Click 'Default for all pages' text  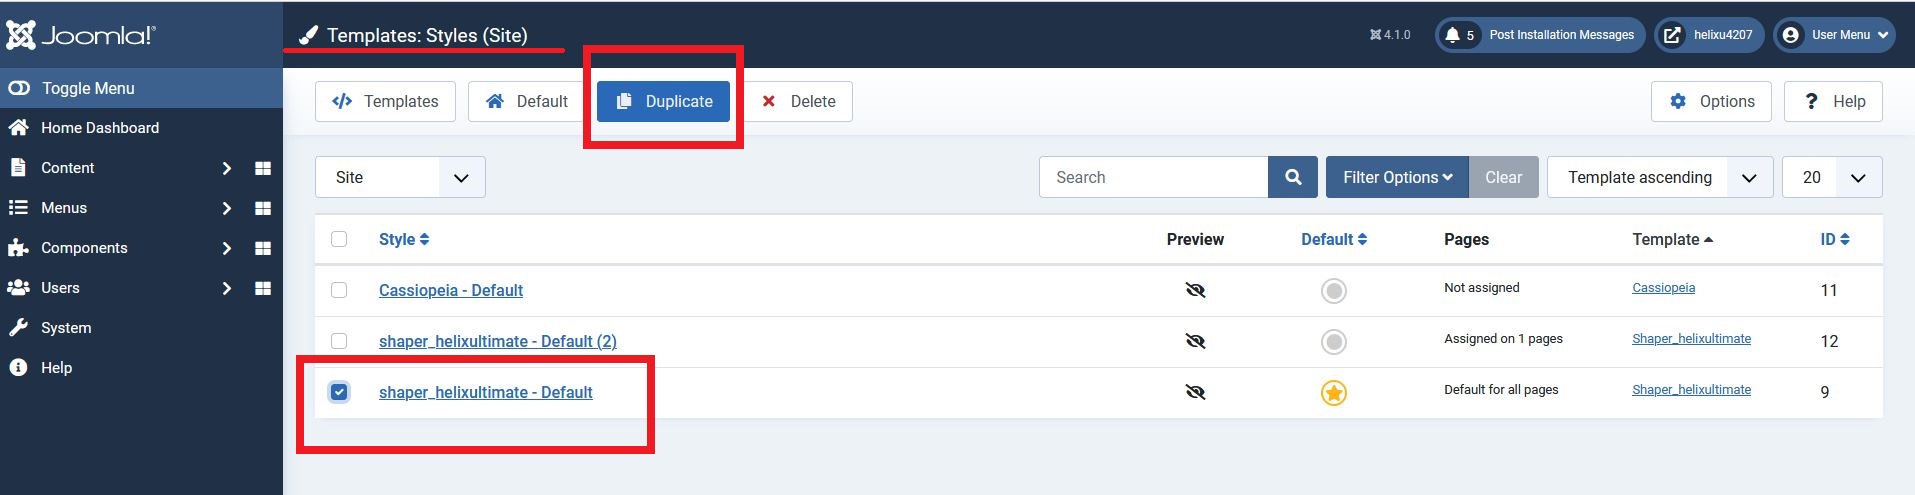click(x=1501, y=390)
